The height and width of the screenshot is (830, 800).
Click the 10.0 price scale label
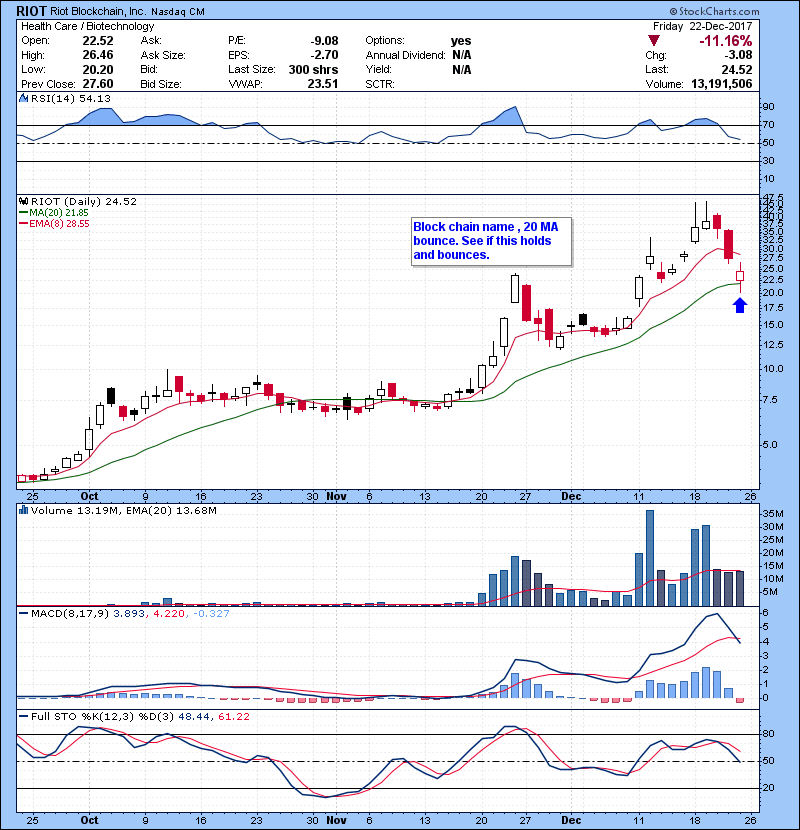pos(772,369)
